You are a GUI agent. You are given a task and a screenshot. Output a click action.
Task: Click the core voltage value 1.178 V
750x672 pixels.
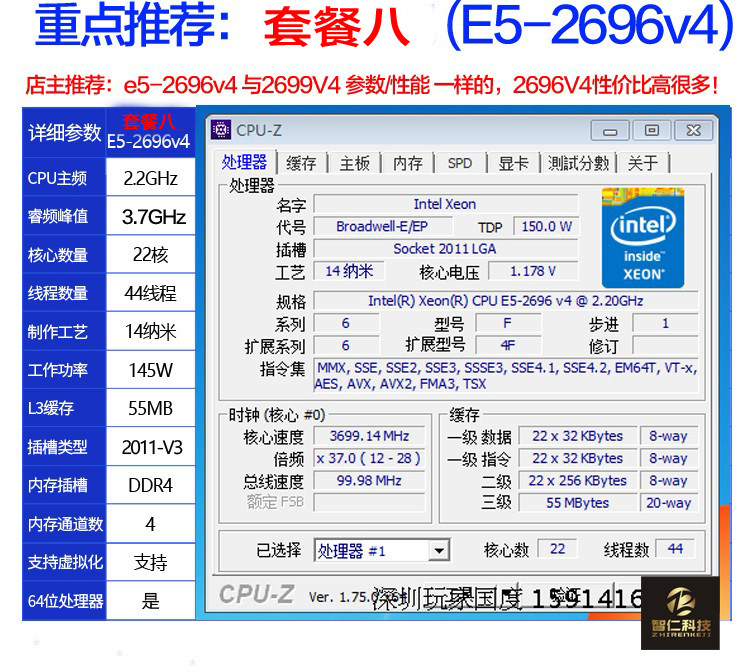(533, 271)
